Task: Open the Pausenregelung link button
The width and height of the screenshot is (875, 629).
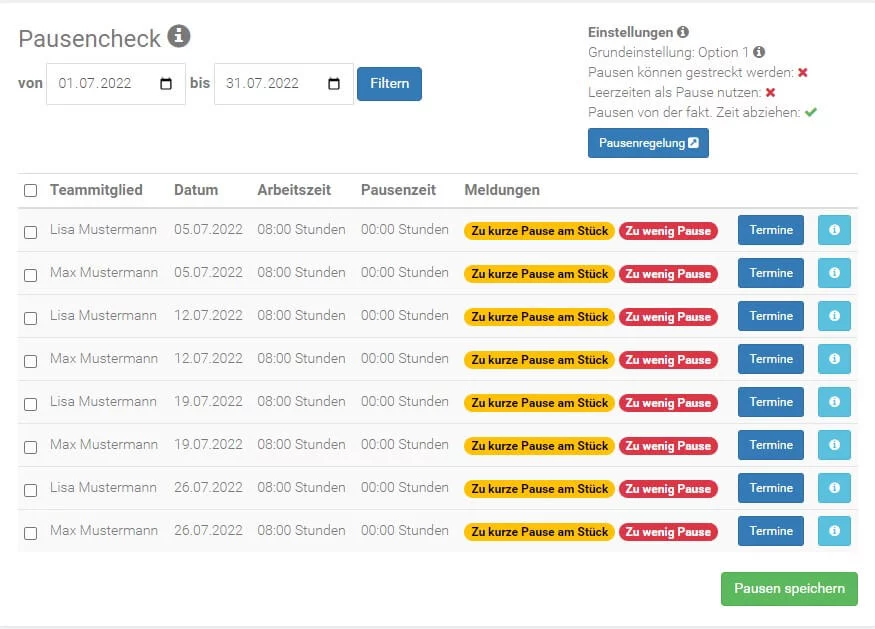Action: coord(648,143)
